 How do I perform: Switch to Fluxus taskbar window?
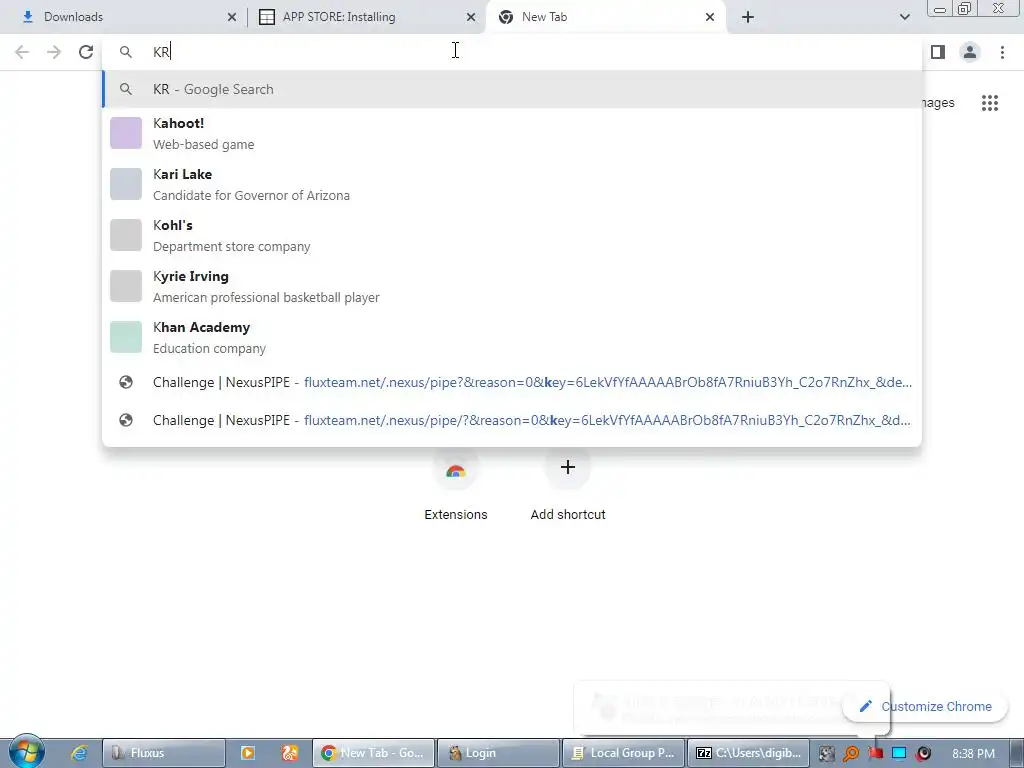[164, 753]
